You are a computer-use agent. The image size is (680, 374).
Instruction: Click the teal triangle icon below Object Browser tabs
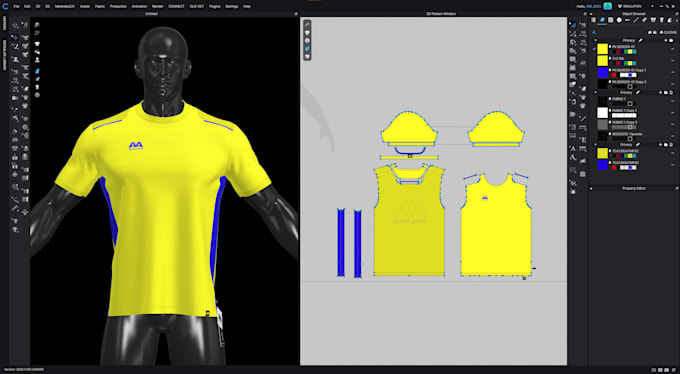coord(594,32)
